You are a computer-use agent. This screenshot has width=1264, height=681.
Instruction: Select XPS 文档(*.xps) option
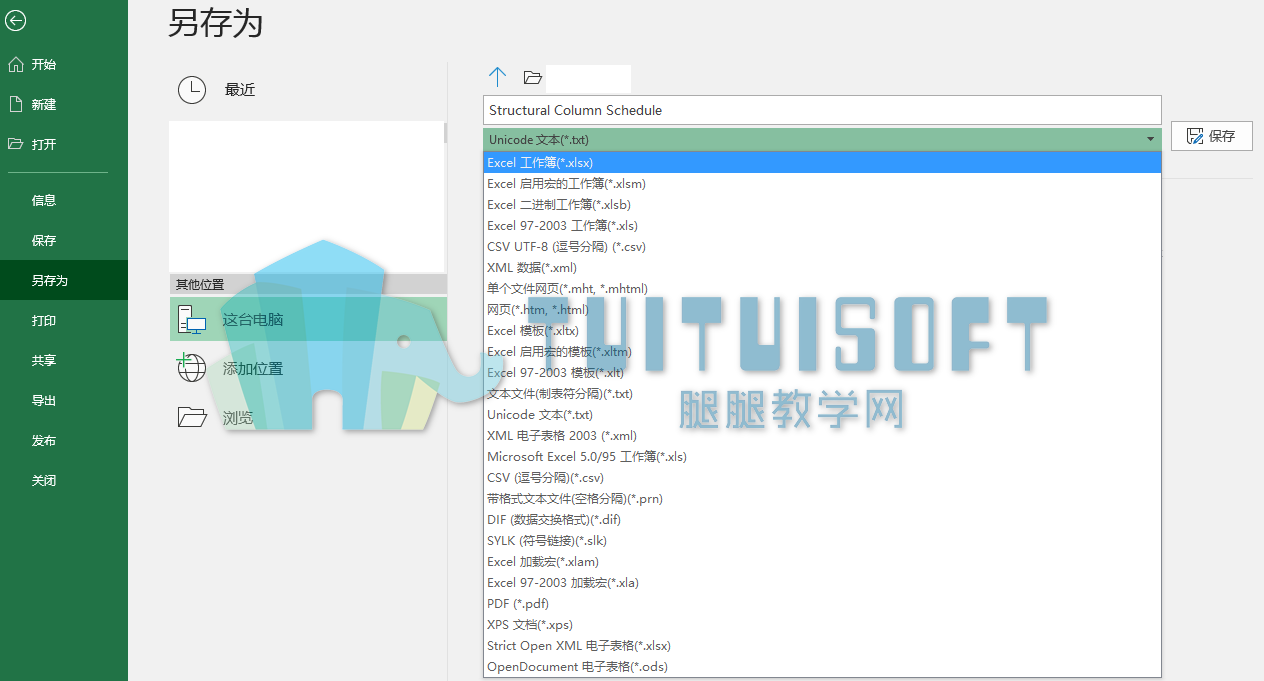822,624
